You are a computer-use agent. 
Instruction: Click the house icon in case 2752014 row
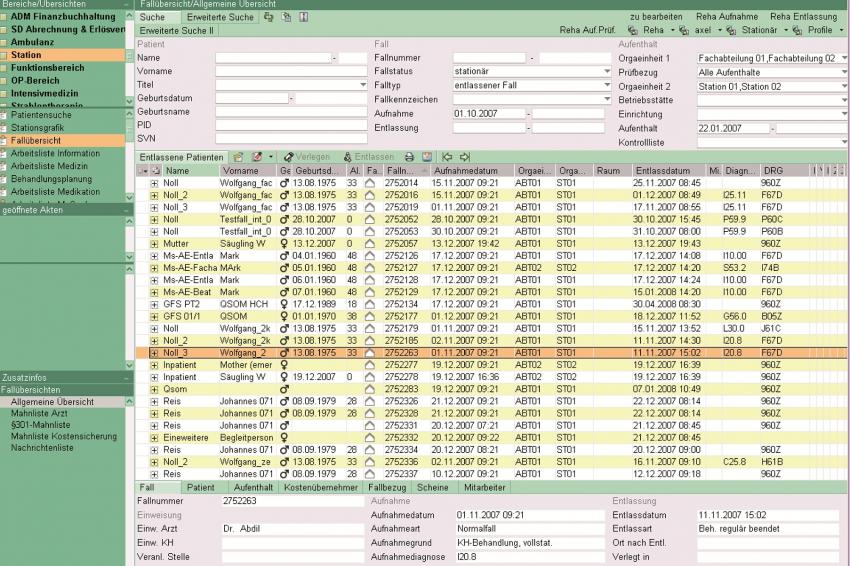point(370,183)
